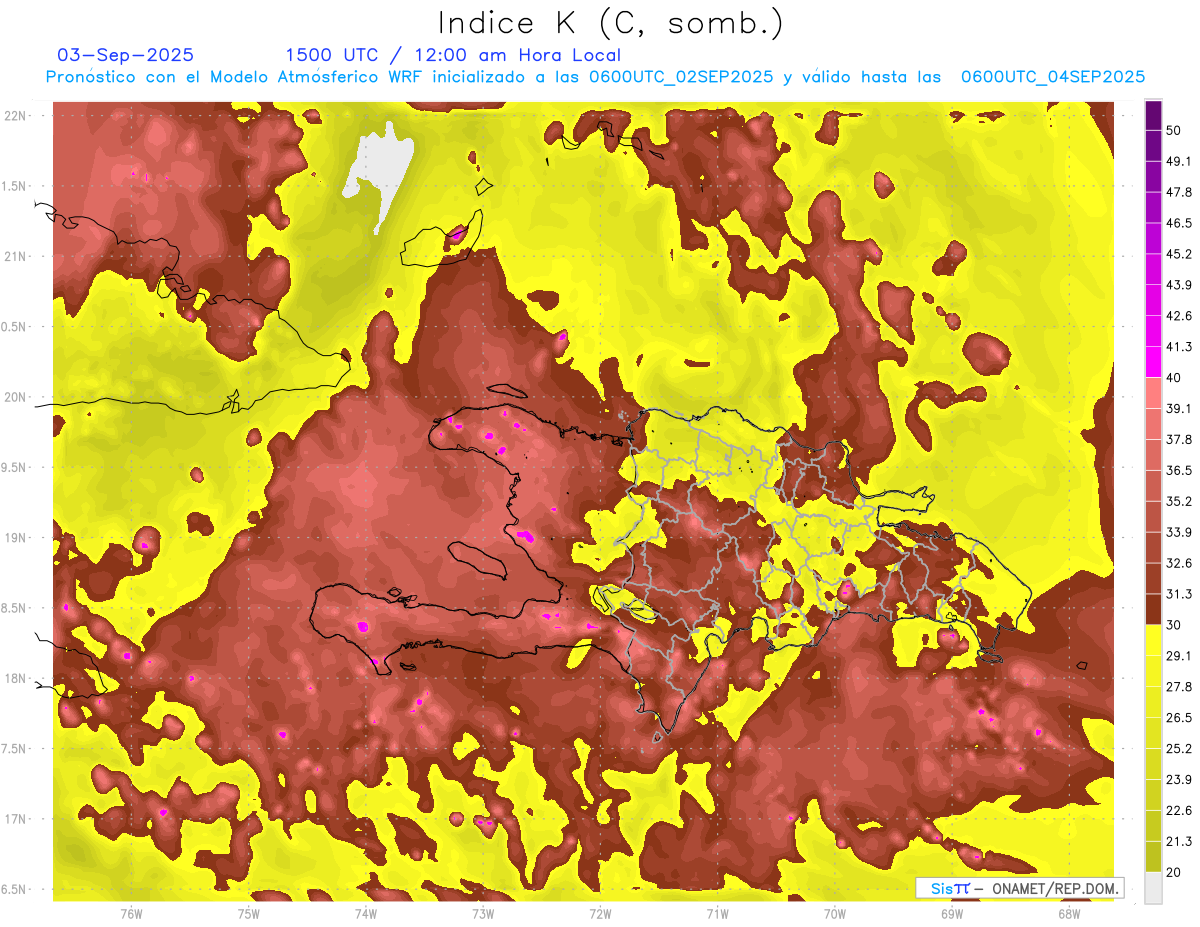This screenshot has width=1200, height=927.
Task: Click the colorbar value 26.5
Action: [x=1179, y=717]
